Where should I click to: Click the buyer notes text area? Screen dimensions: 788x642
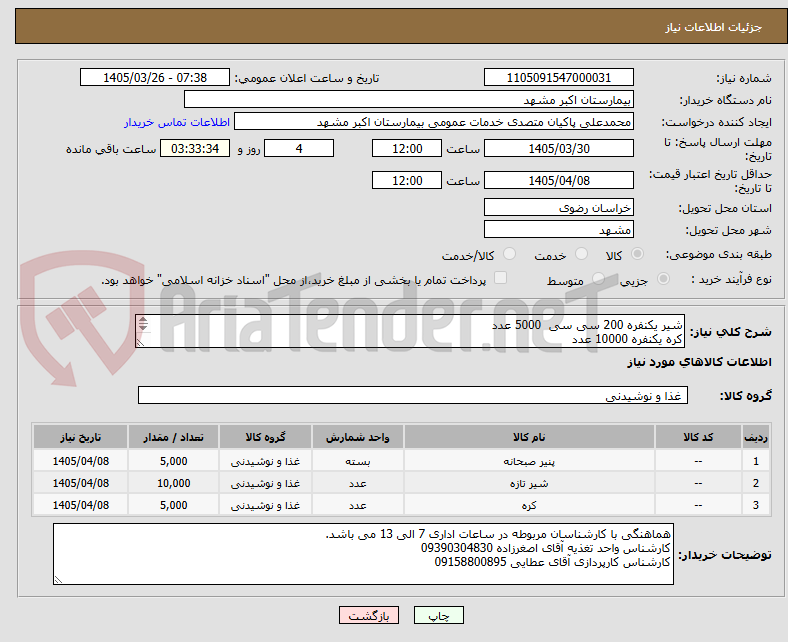click(363, 554)
